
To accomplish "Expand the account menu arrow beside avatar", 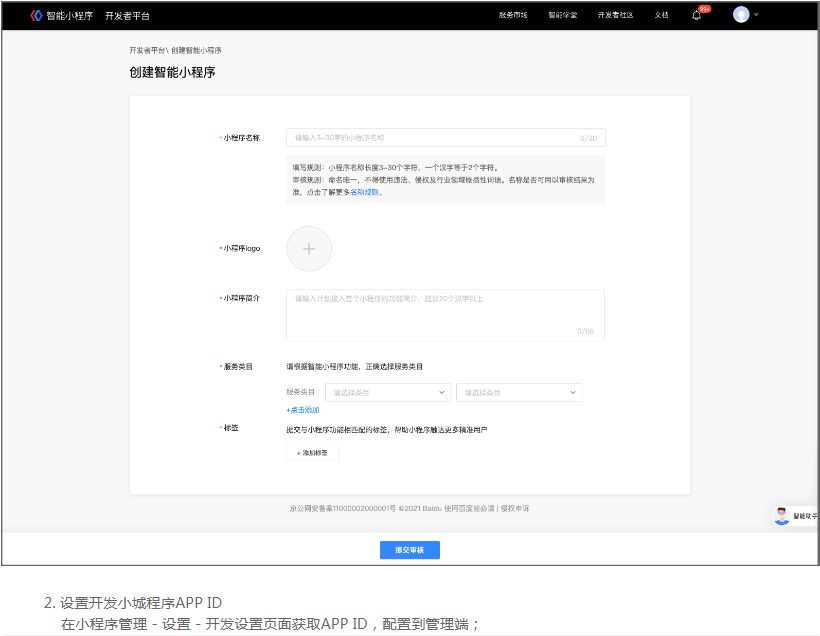I will coord(756,15).
